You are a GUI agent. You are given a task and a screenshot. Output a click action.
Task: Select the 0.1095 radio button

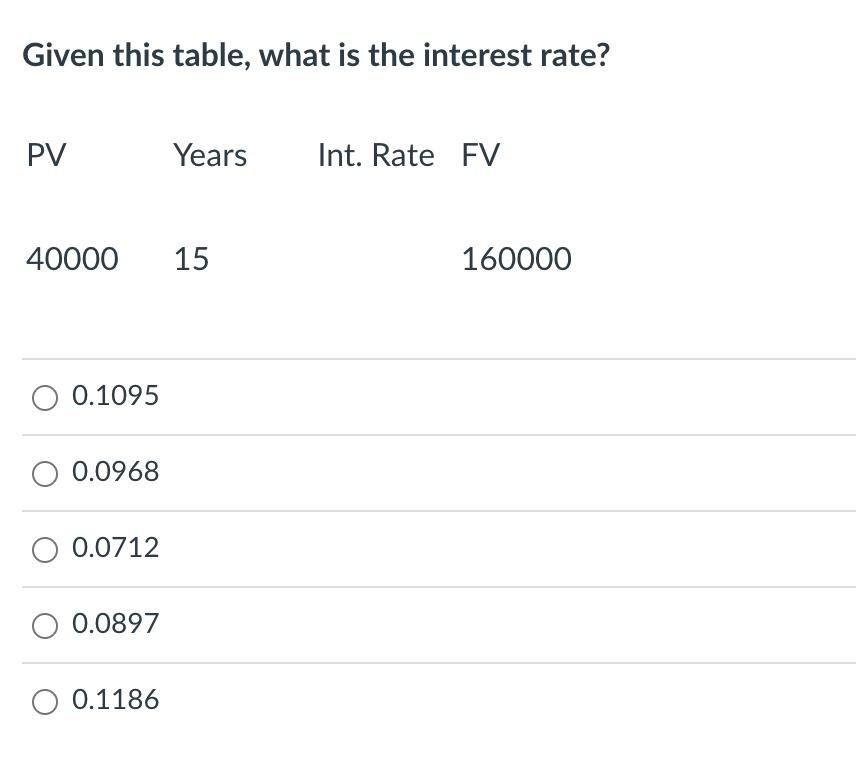tap(44, 397)
